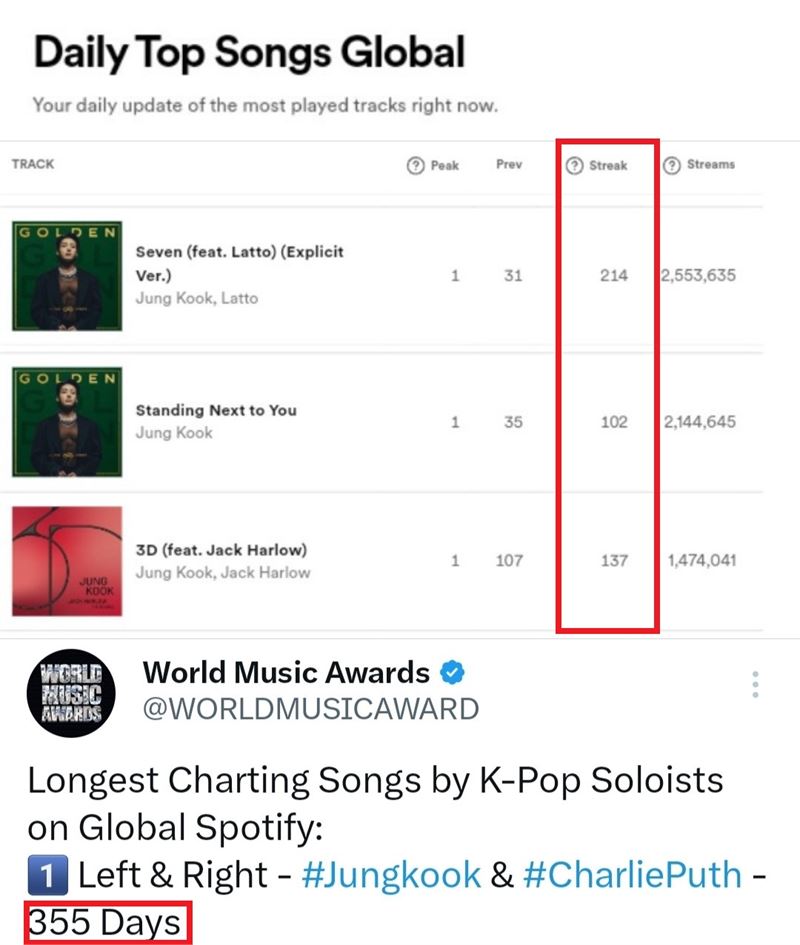Click the Standing Next to You track title

[x=216, y=410]
